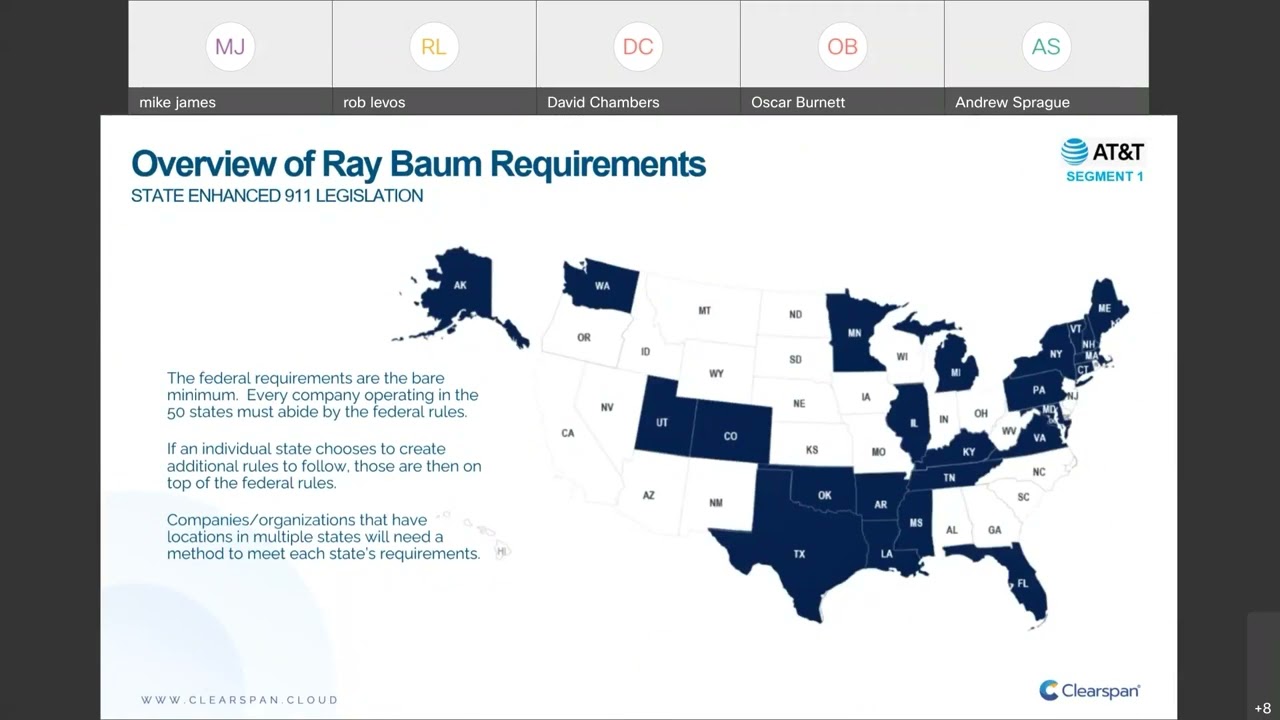Click the Arizona (AZ) state on map

649,495
